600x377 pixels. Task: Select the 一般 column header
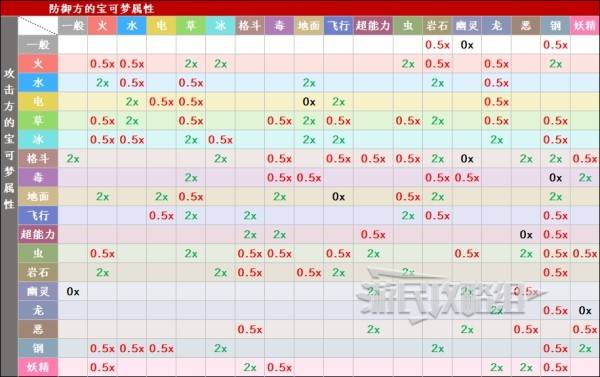click(x=73, y=26)
